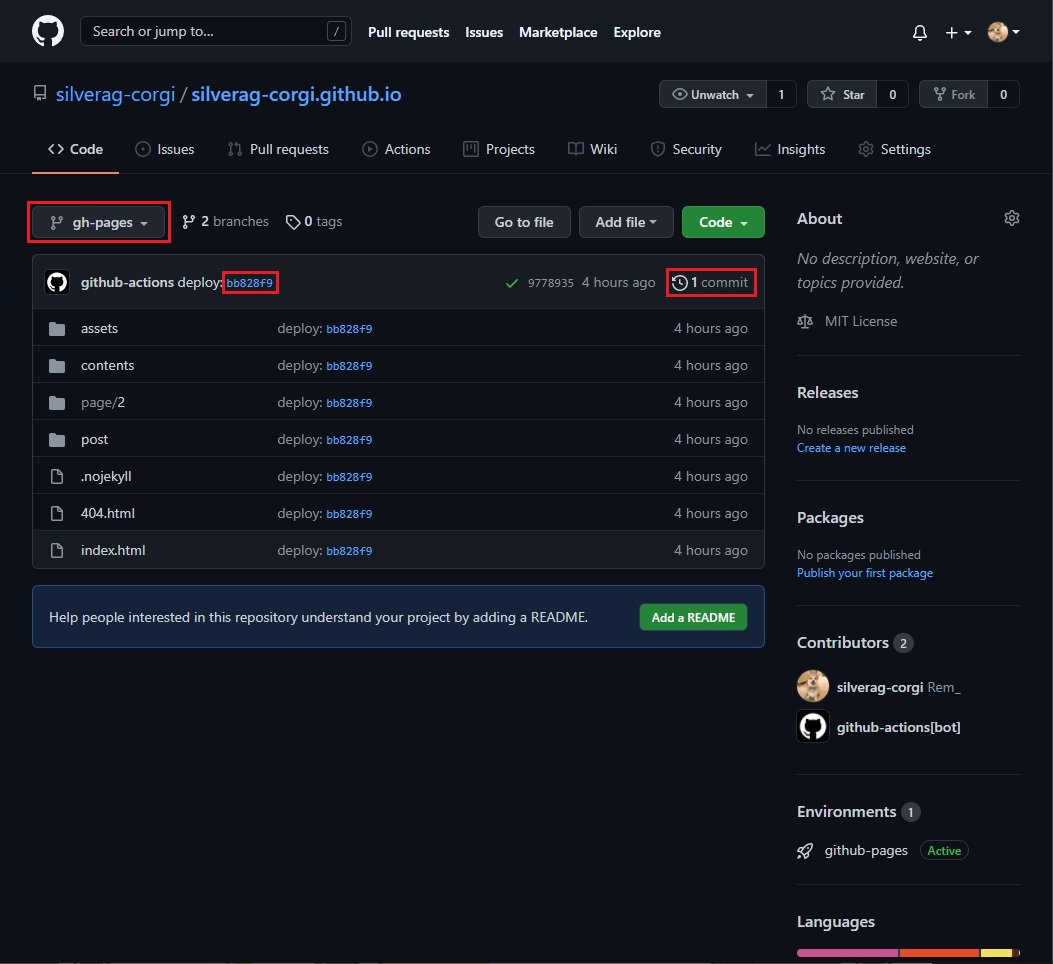
Task: Open the github-actions author link
Action: click(x=127, y=282)
